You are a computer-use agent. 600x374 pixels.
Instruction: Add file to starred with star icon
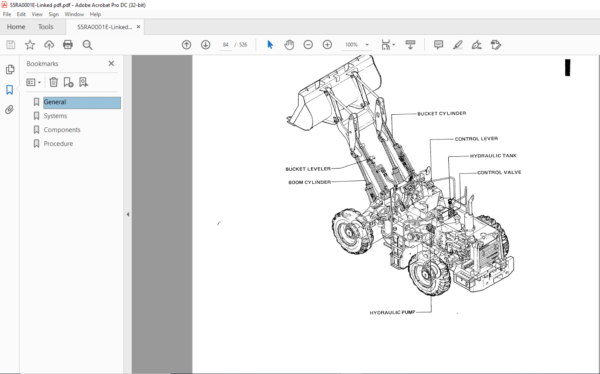[x=30, y=45]
